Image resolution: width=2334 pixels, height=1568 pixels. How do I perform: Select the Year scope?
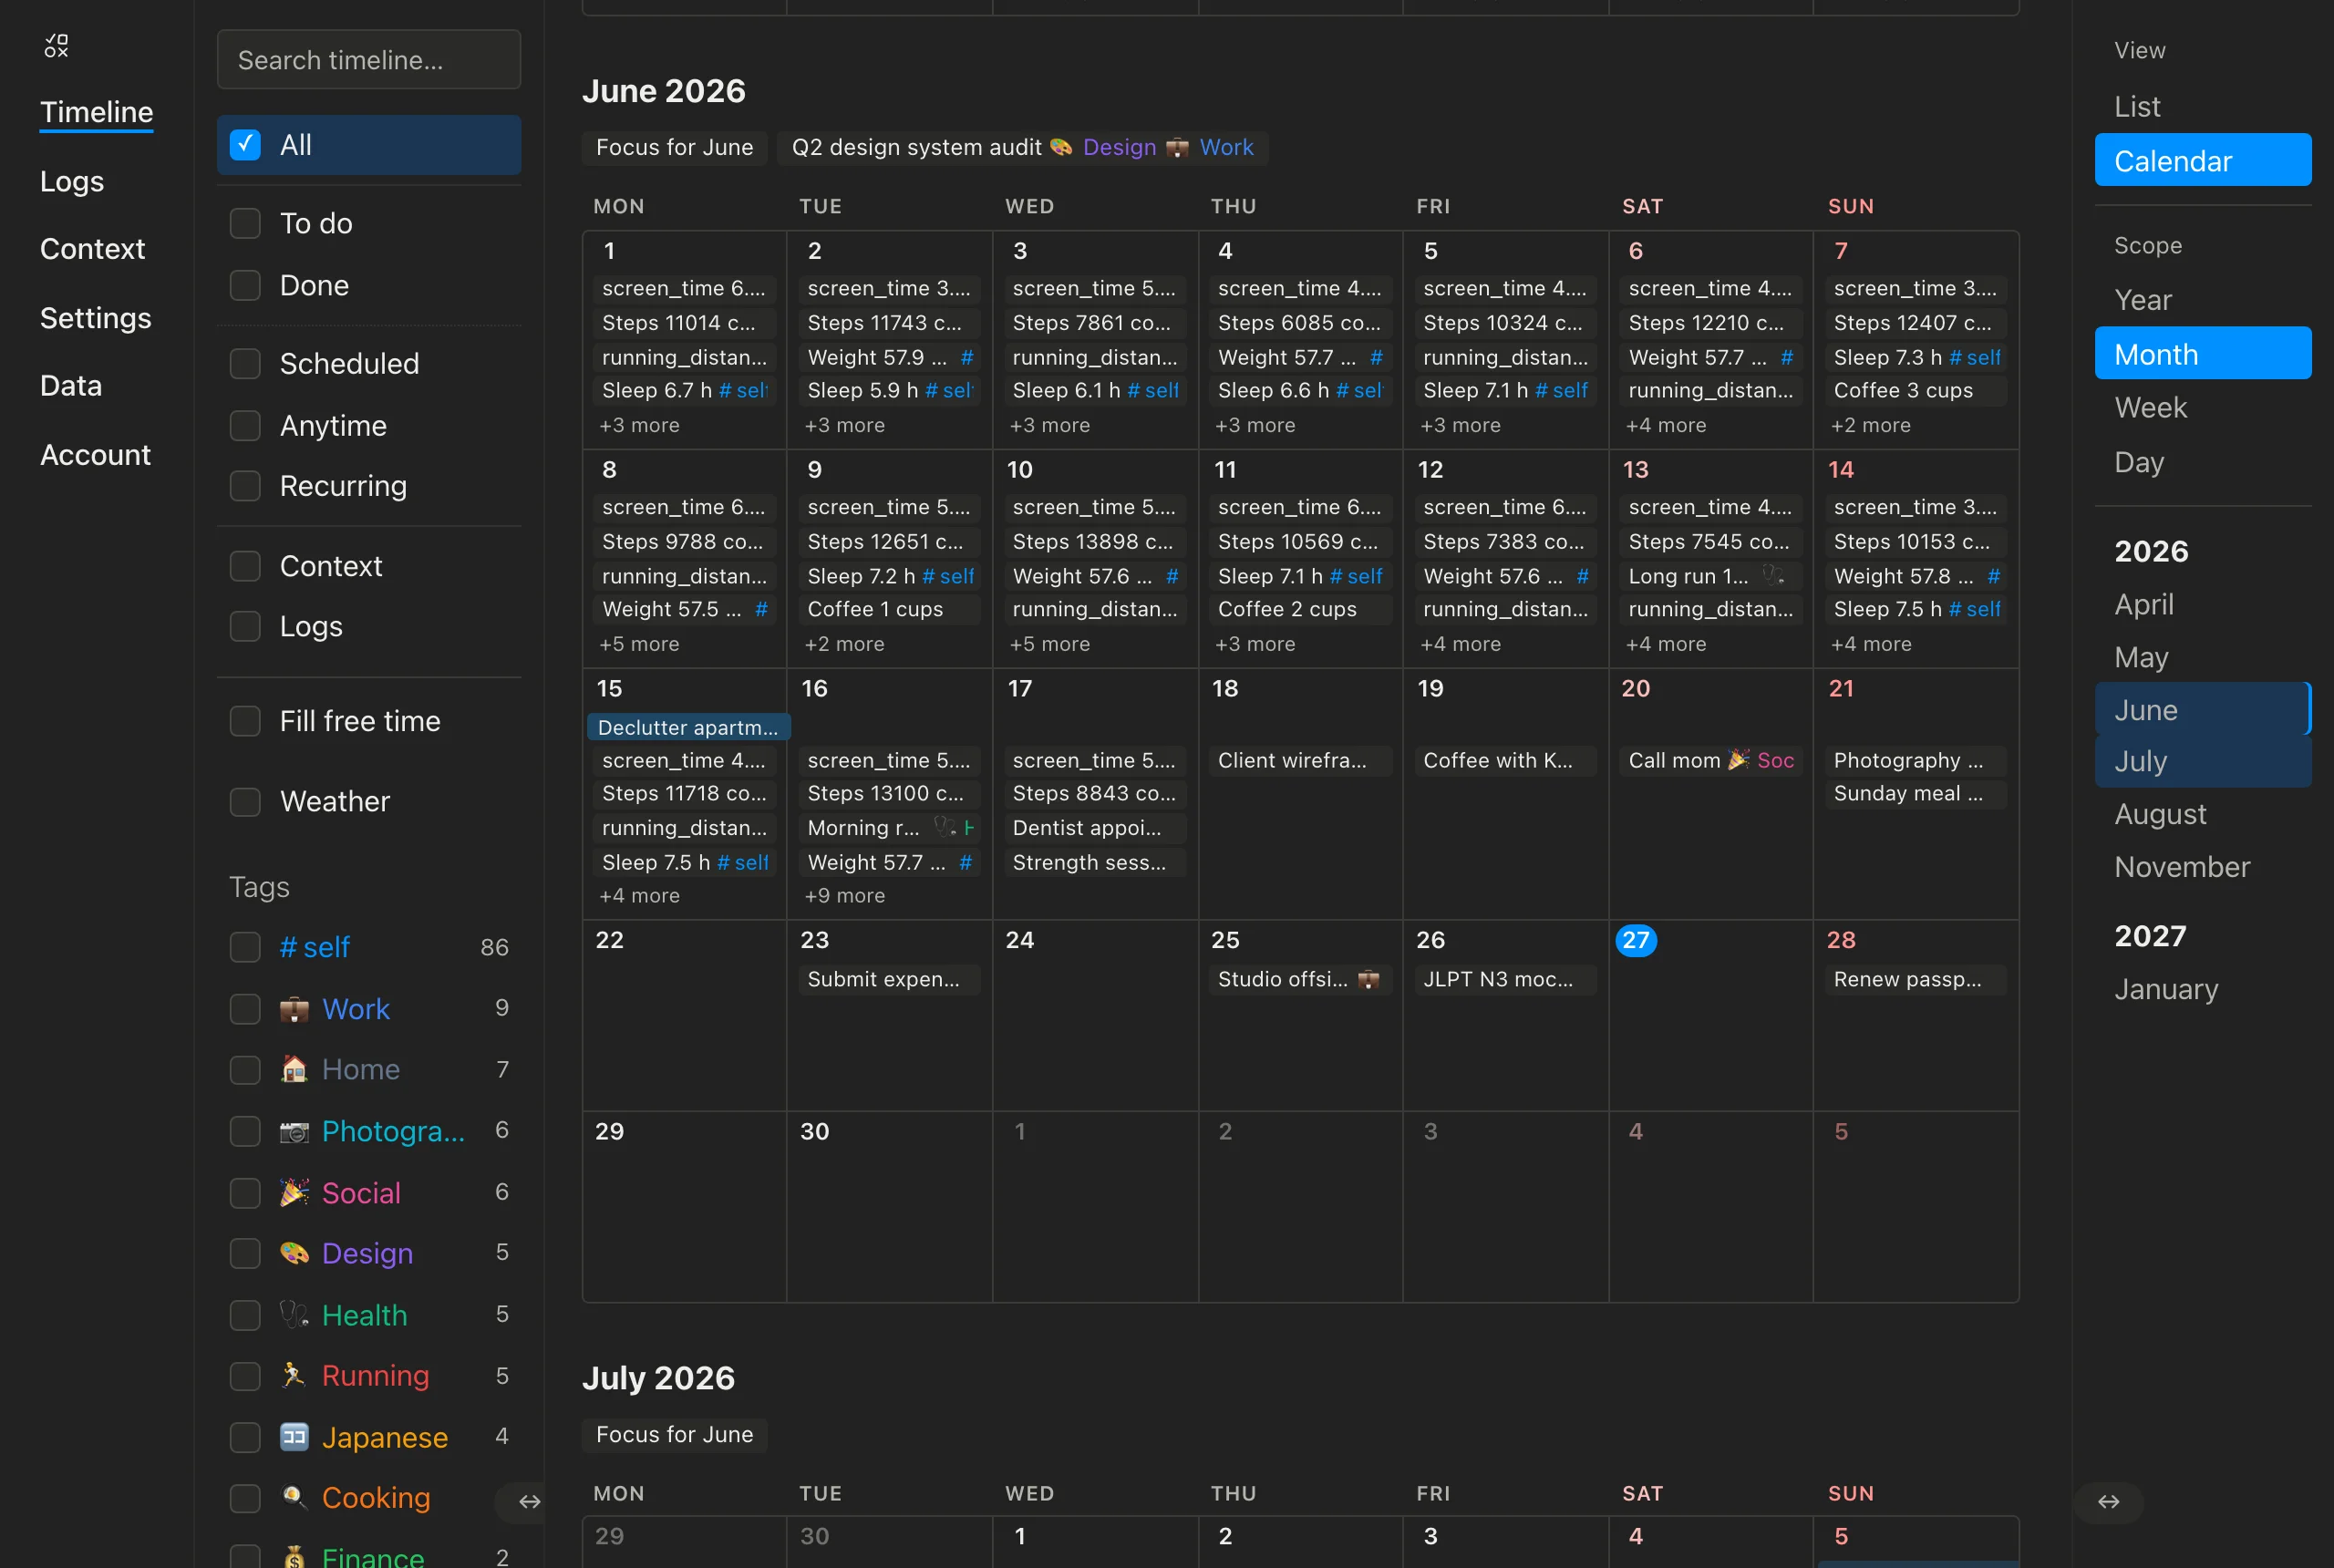click(x=2203, y=300)
